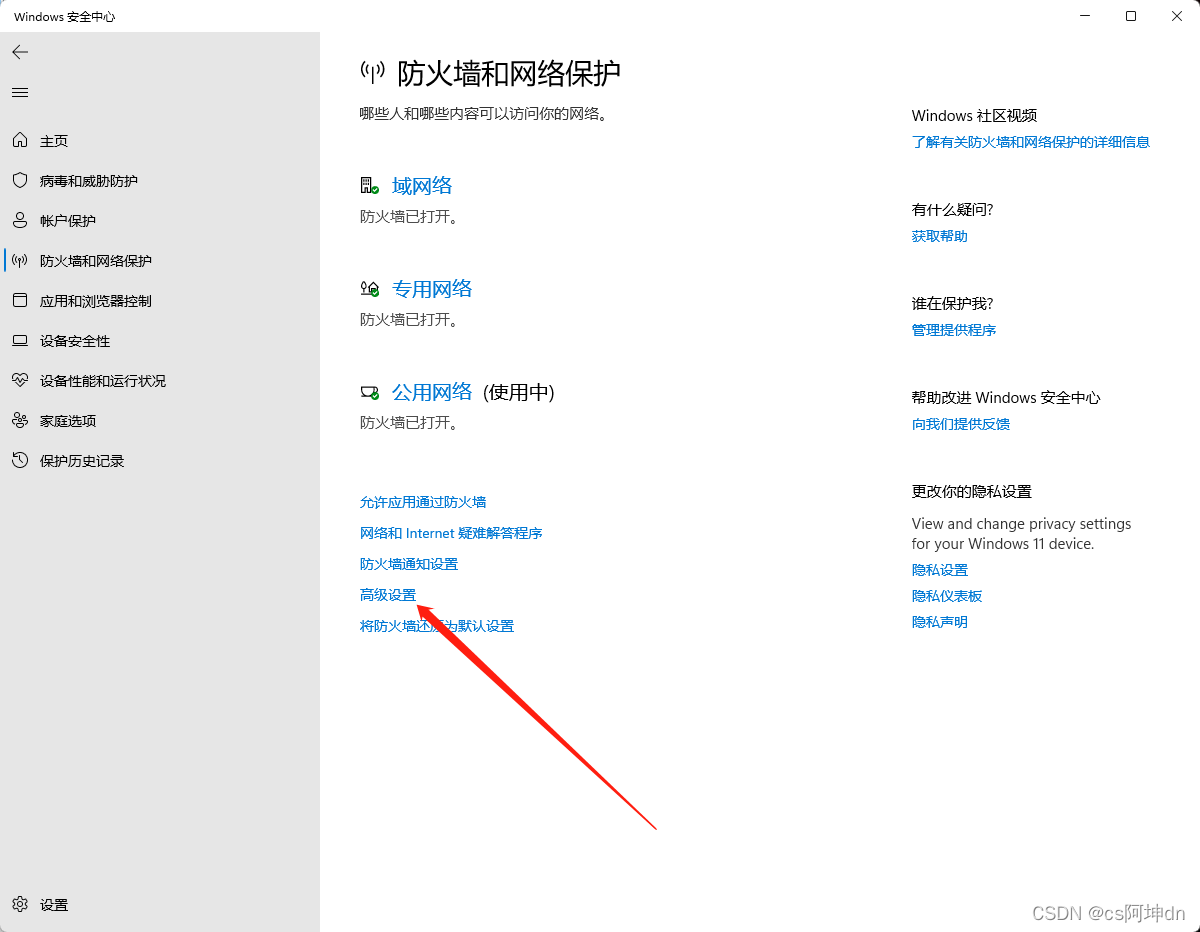
Task: Open 防火墙通知设置 link
Action: coord(409,564)
